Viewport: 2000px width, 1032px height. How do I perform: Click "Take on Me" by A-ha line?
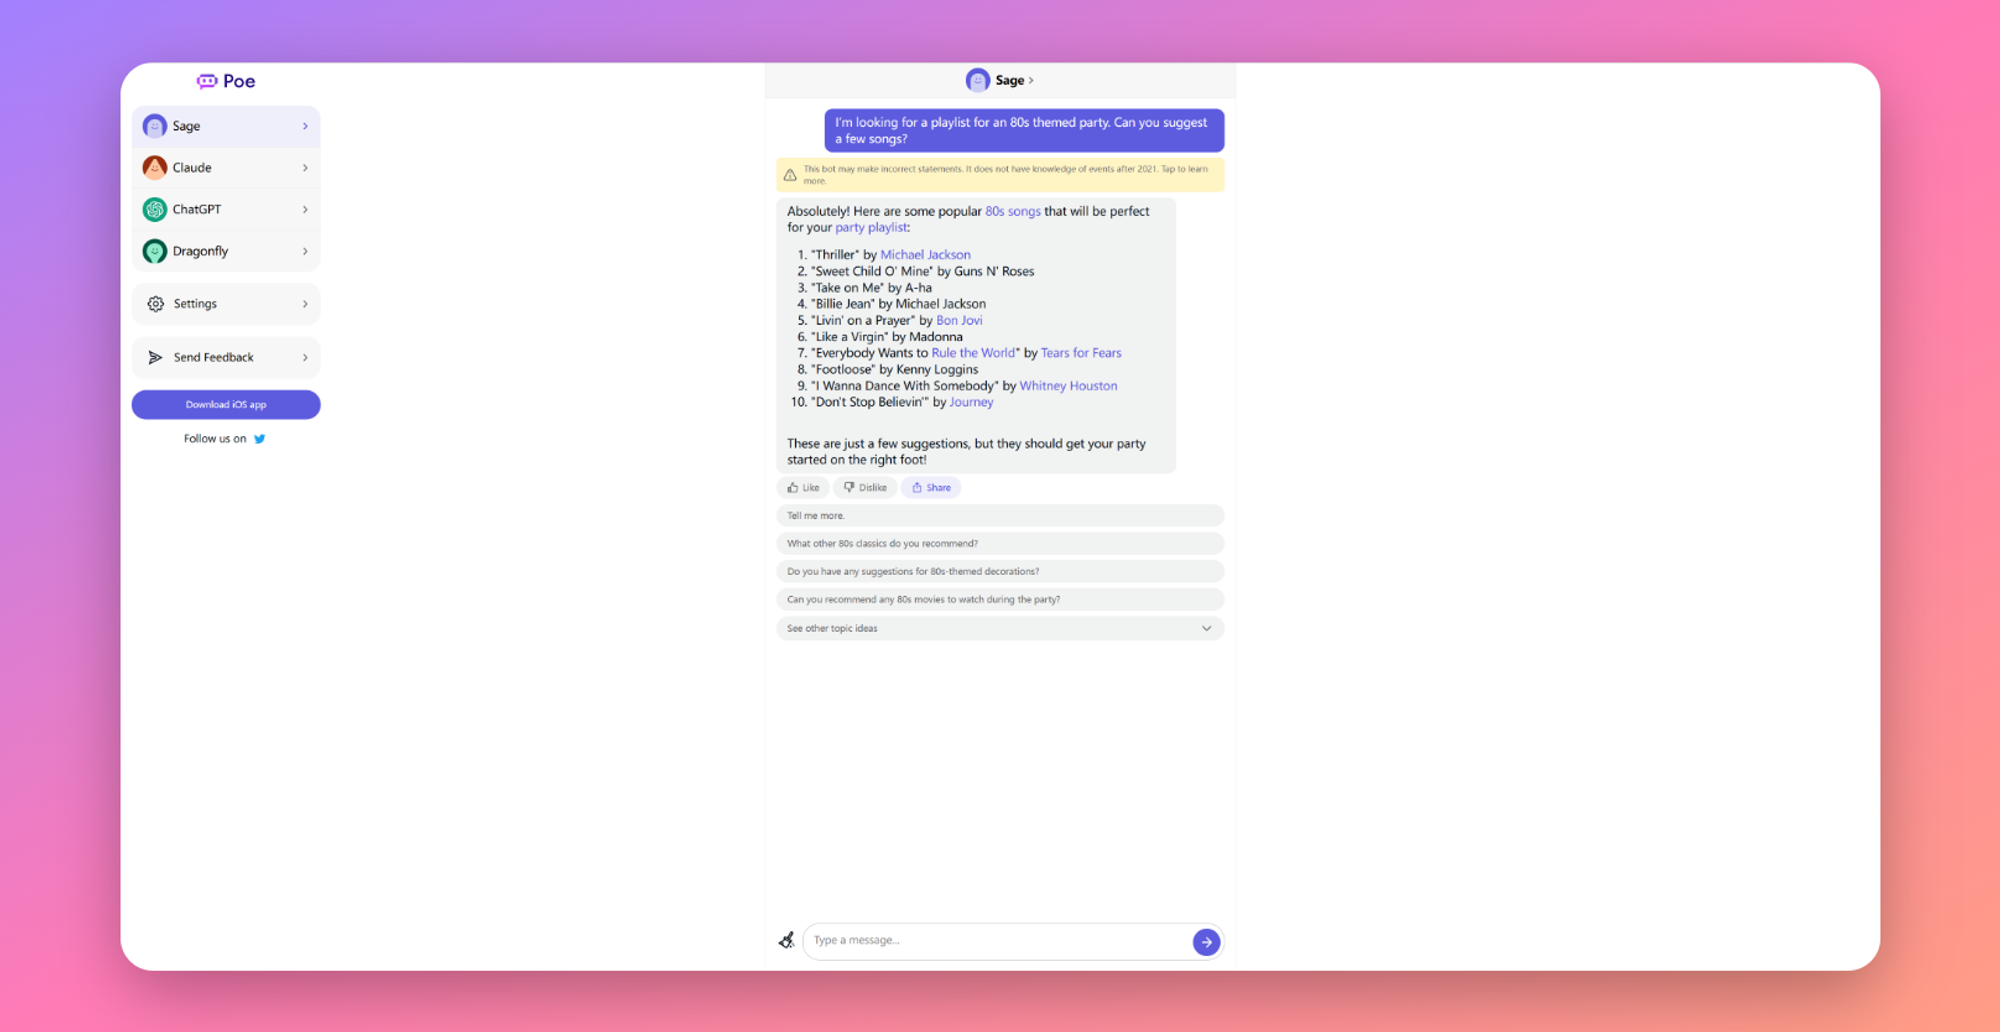tap(871, 288)
